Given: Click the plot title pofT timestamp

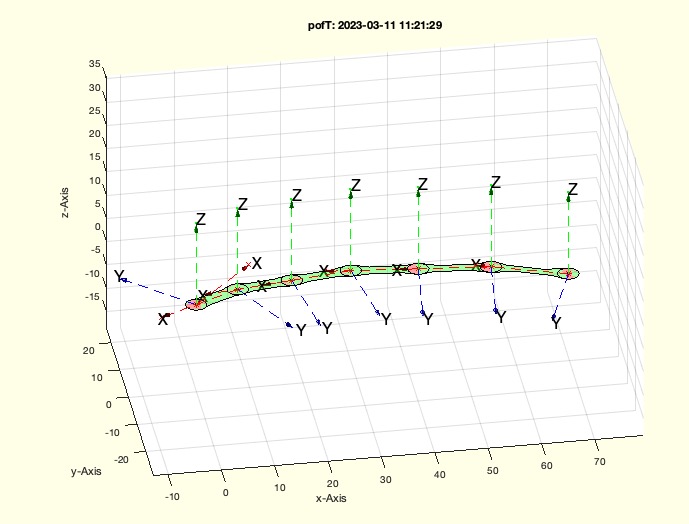Looking at the screenshot, I should pyautogui.click(x=345, y=21).
